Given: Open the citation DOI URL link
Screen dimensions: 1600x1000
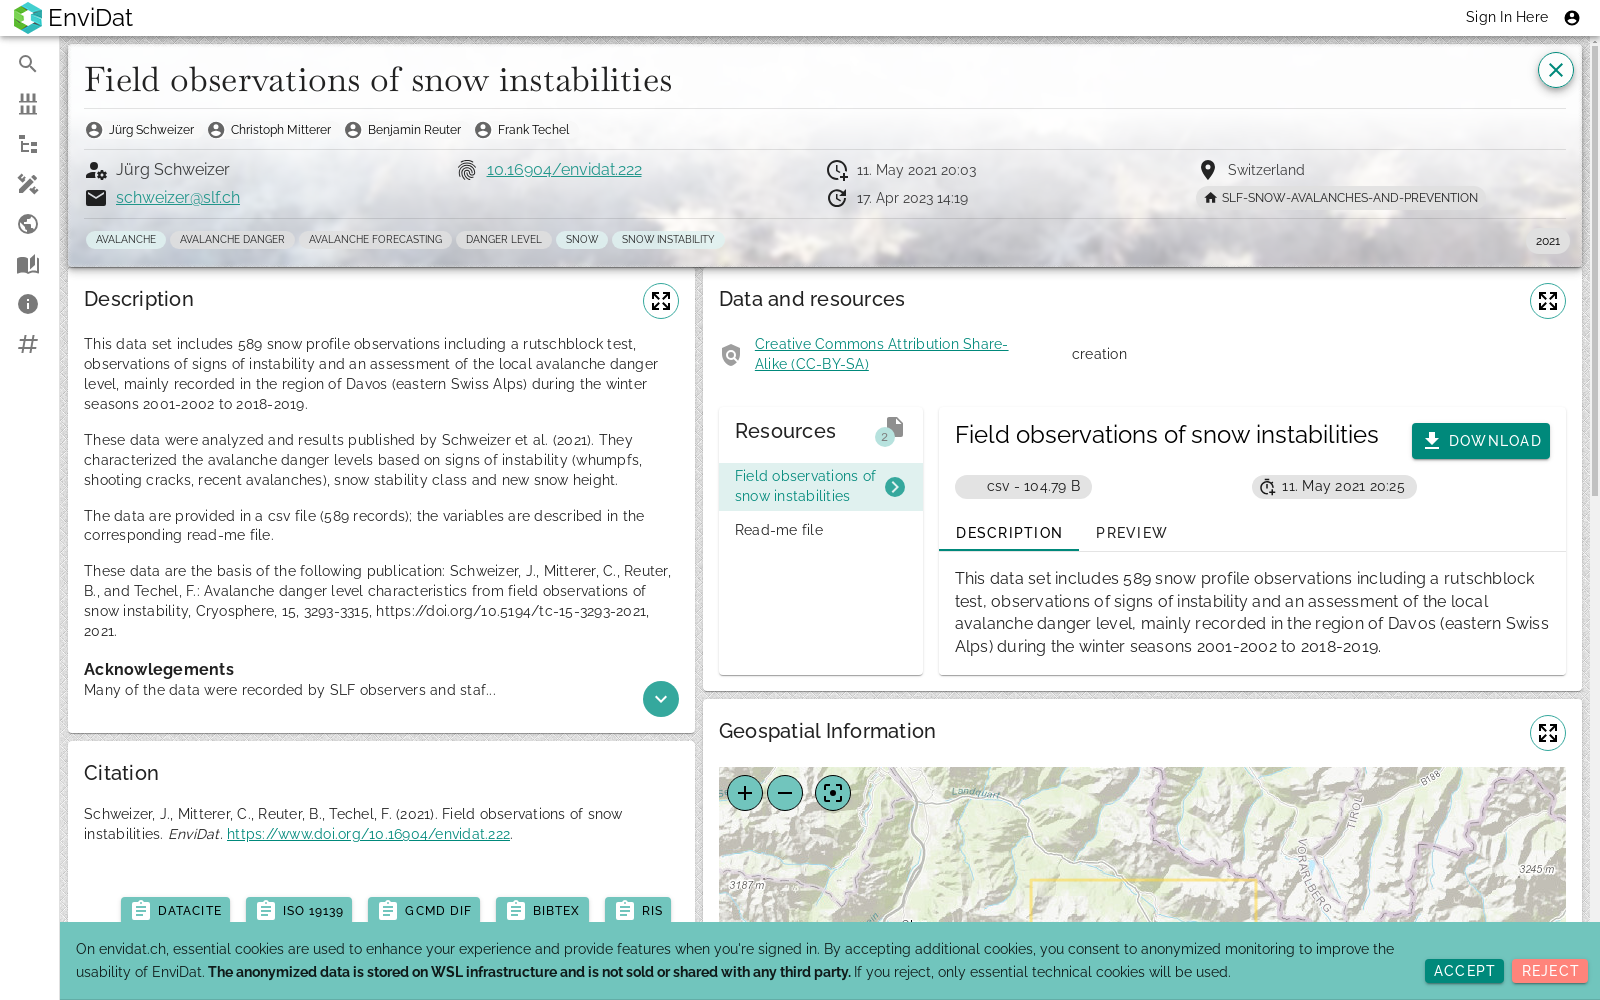Looking at the screenshot, I should (x=368, y=834).
